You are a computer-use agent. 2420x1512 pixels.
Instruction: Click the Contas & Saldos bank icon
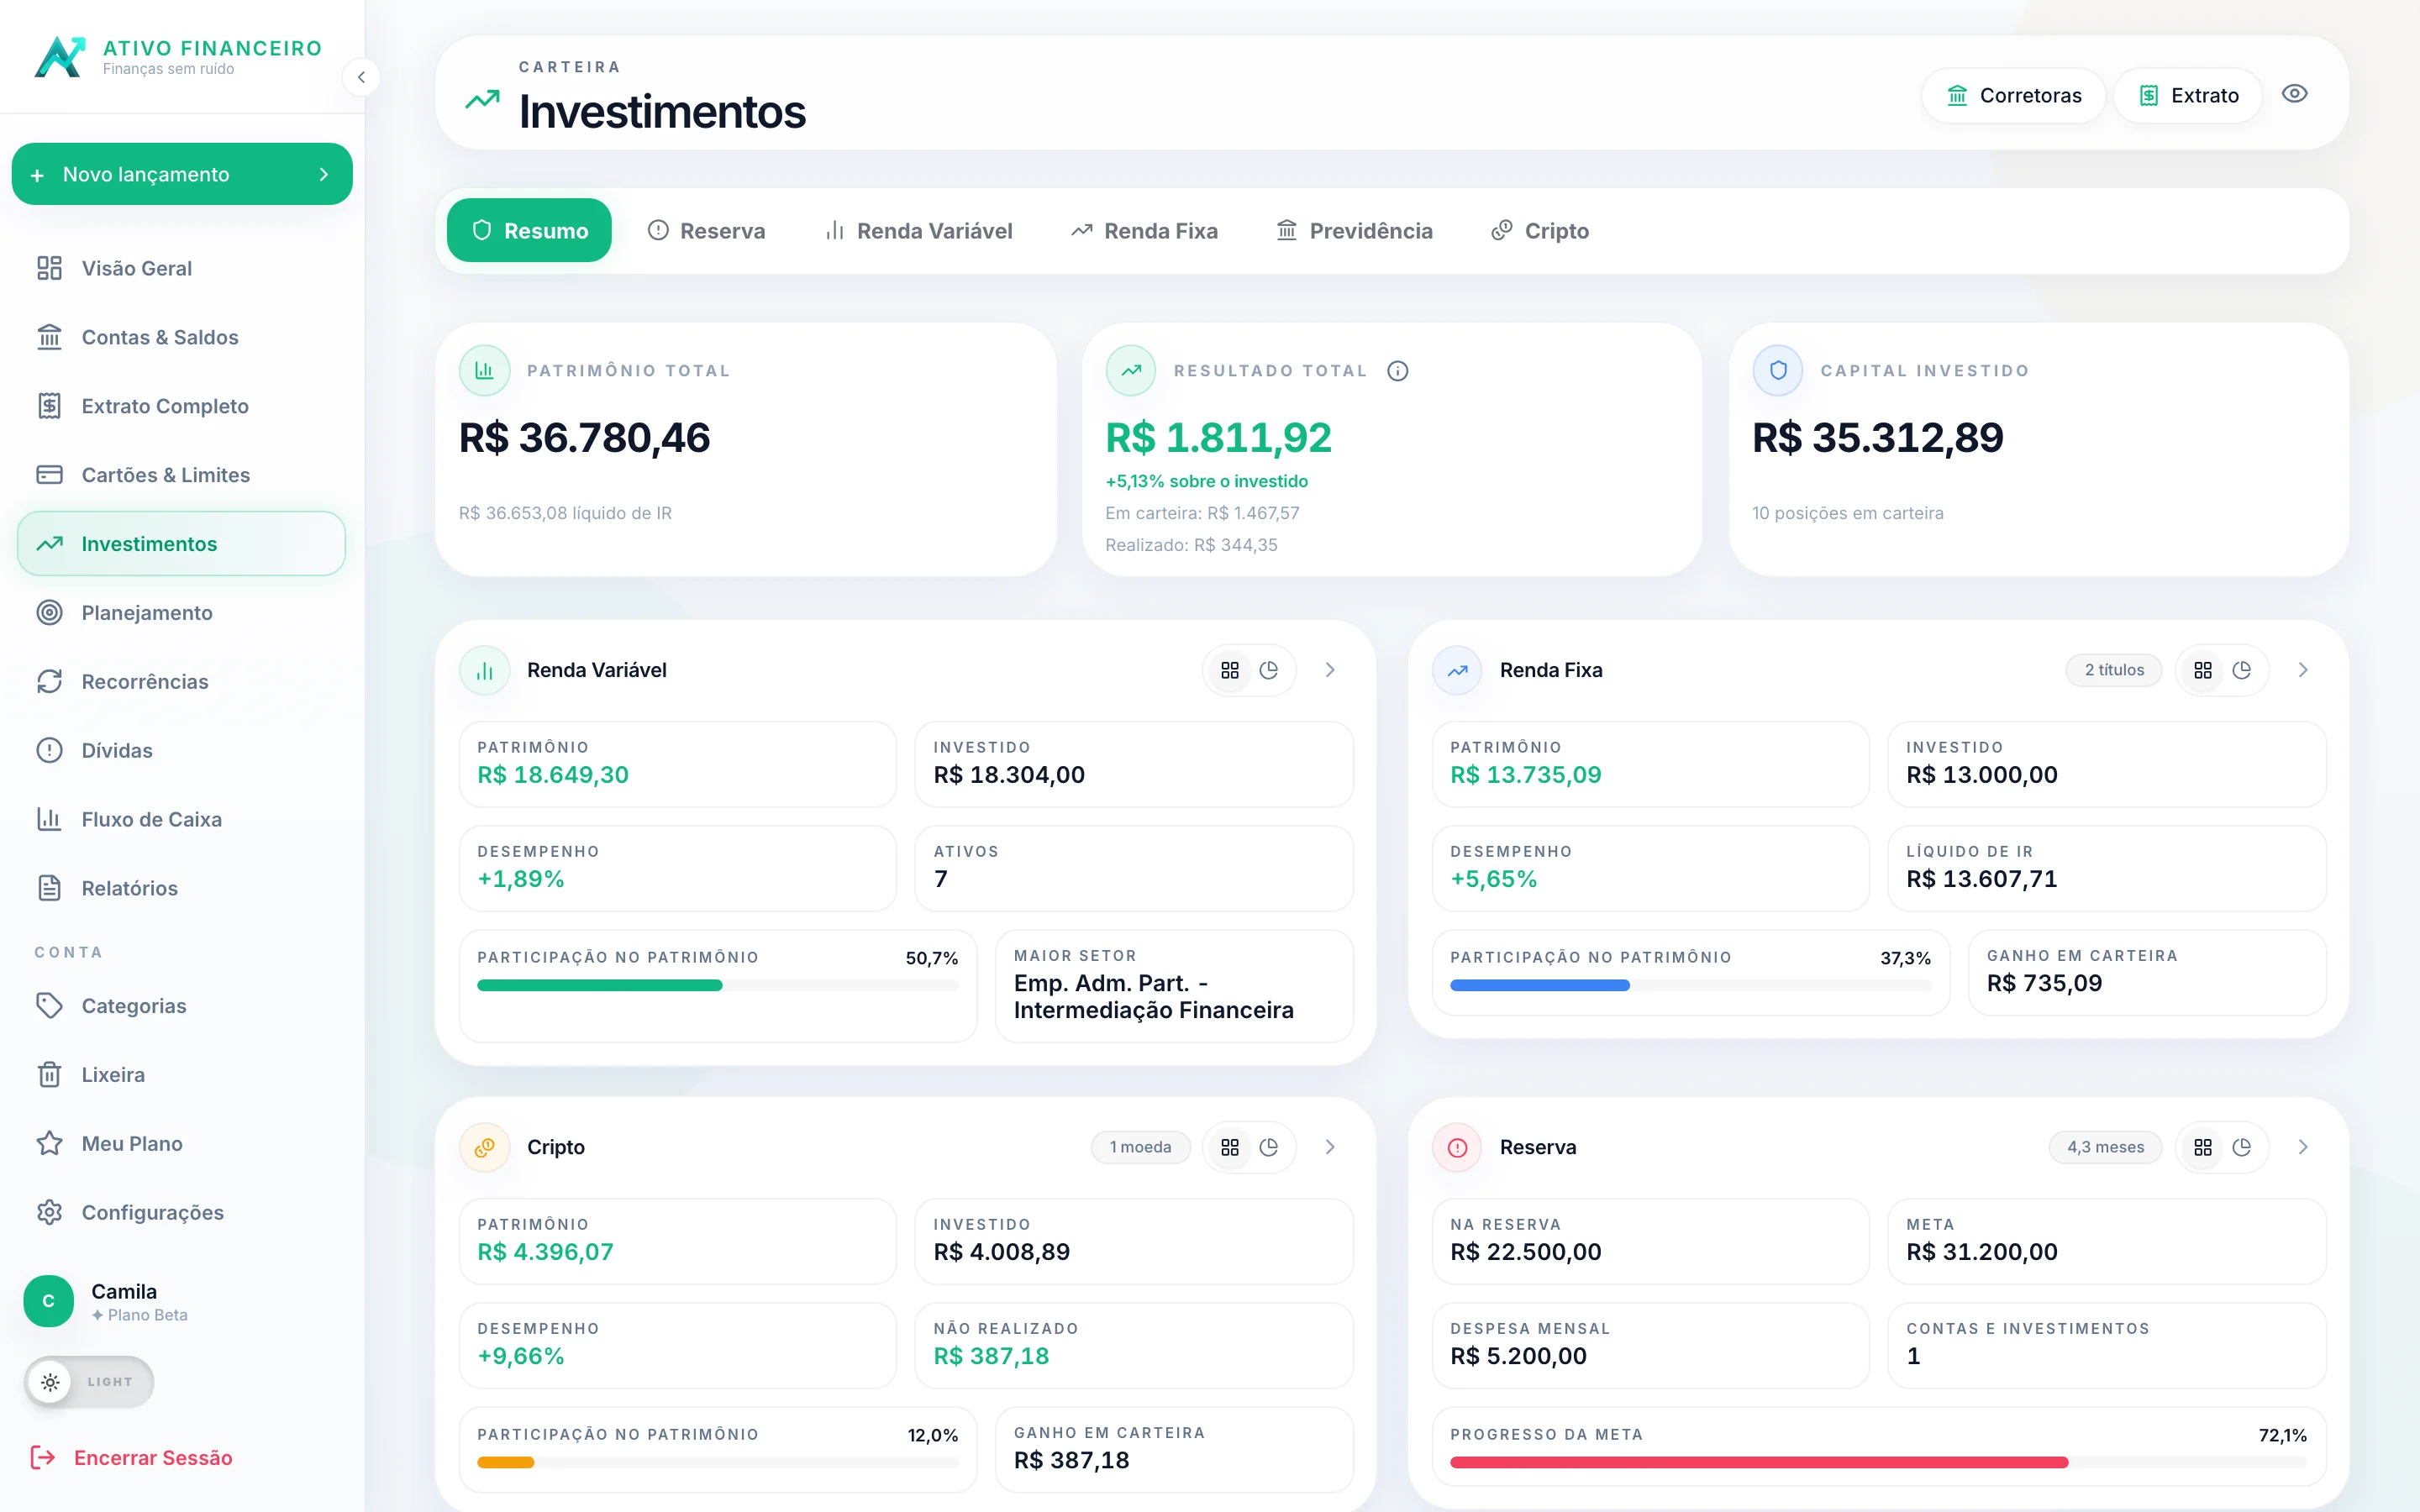(49, 337)
